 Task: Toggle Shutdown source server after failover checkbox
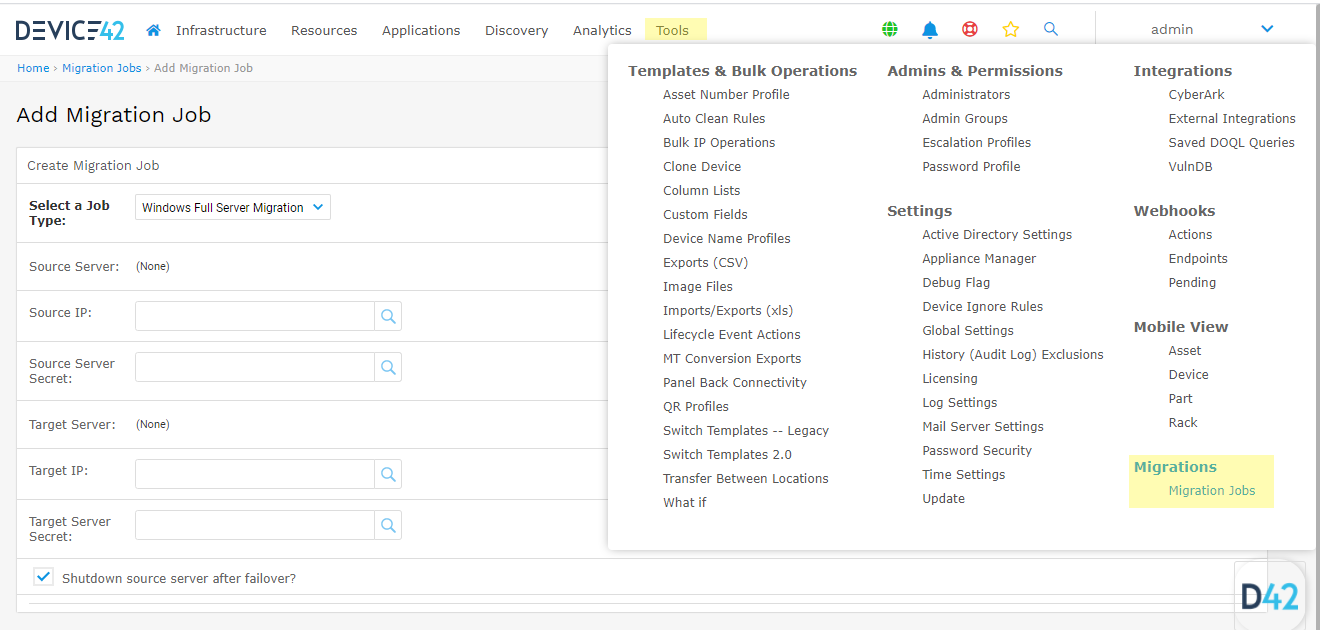click(43, 577)
